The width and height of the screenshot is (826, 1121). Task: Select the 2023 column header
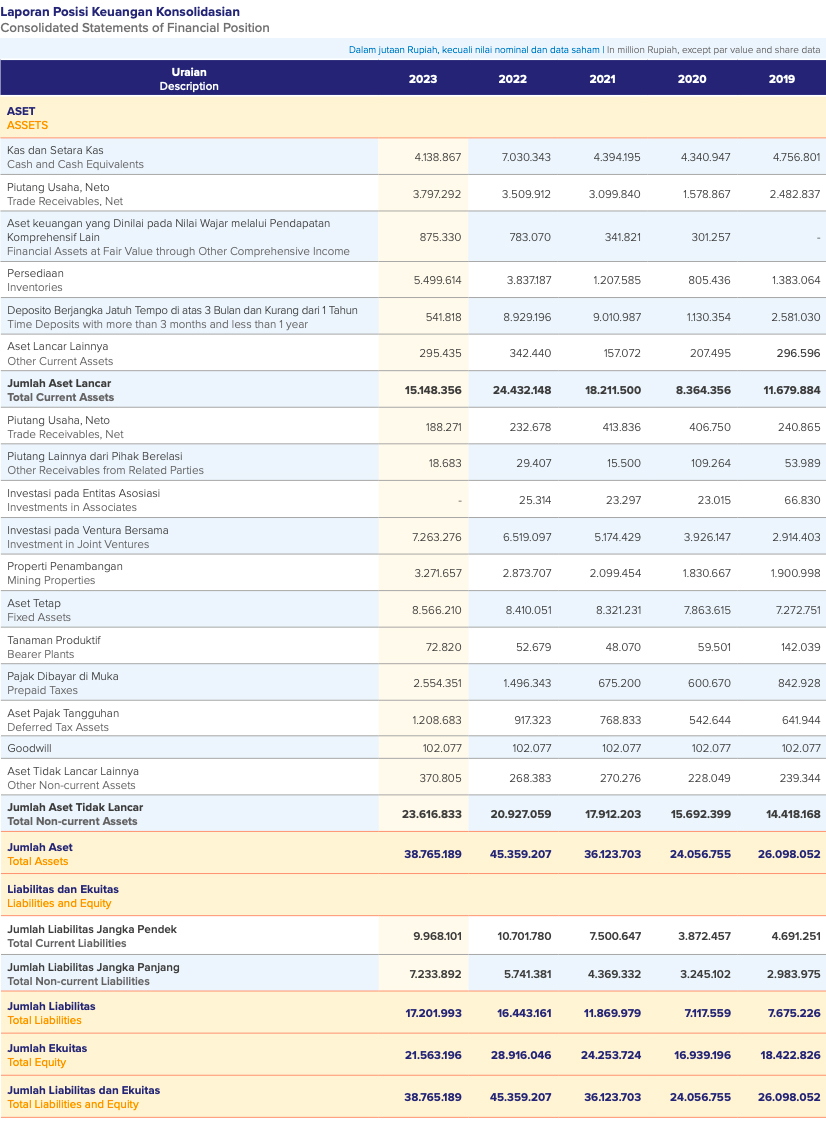pos(423,79)
